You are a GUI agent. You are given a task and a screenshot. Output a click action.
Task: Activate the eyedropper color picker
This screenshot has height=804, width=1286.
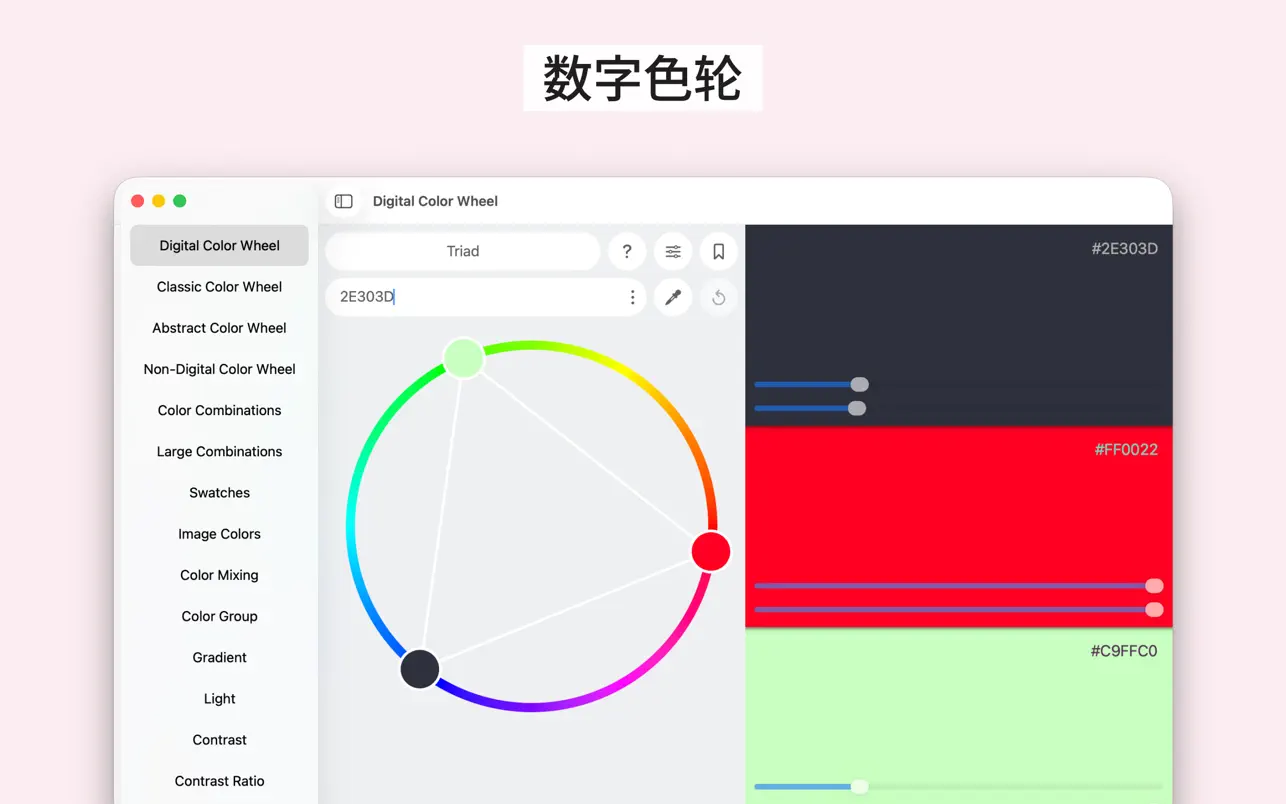[x=672, y=297]
